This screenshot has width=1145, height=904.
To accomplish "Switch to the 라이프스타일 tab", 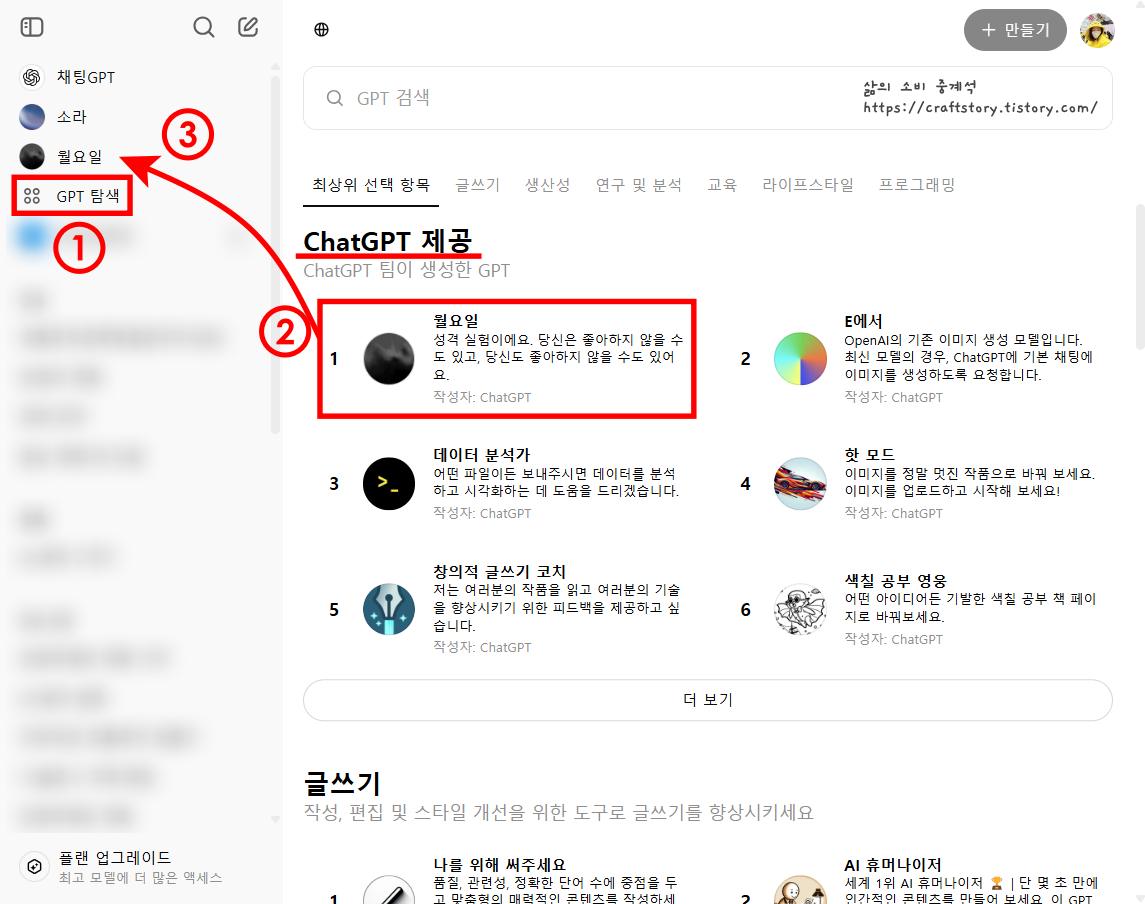I will [x=808, y=185].
